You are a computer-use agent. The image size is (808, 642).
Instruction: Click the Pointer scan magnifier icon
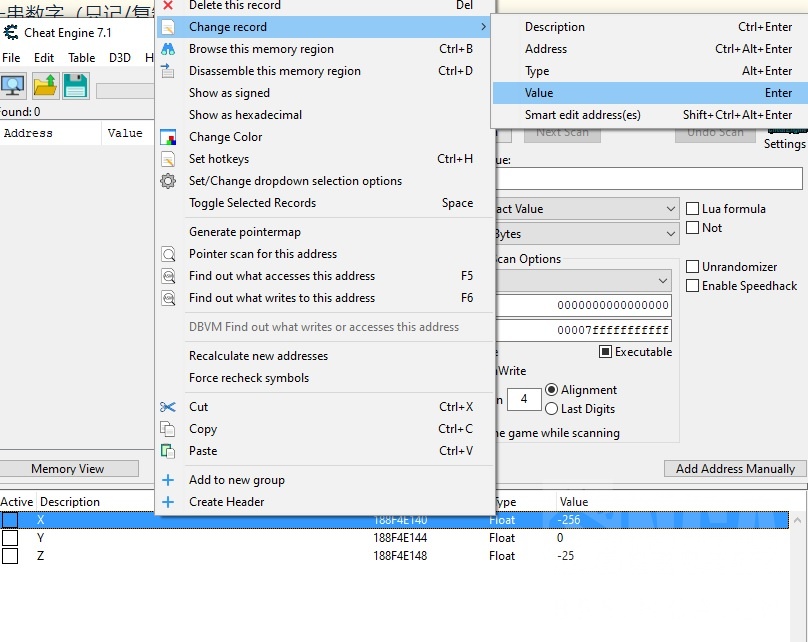tap(168, 254)
